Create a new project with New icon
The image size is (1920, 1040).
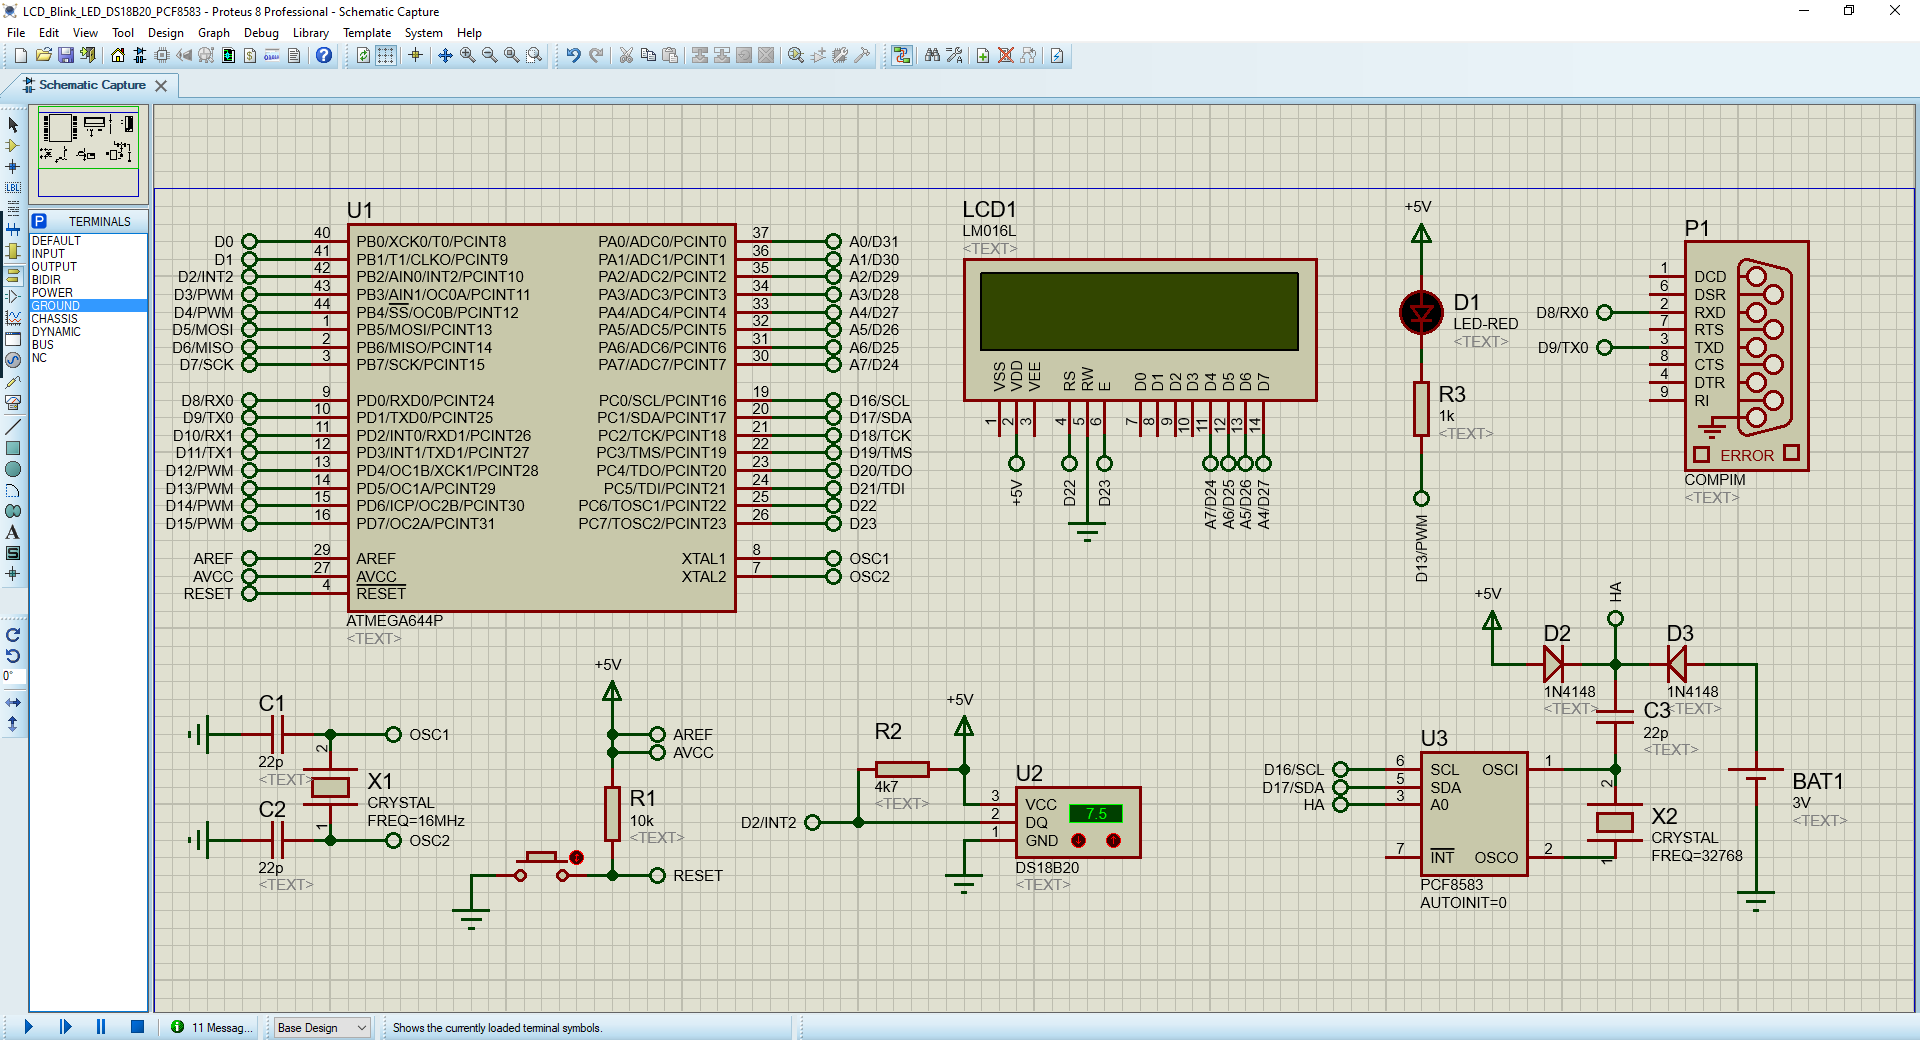tap(20, 55)
